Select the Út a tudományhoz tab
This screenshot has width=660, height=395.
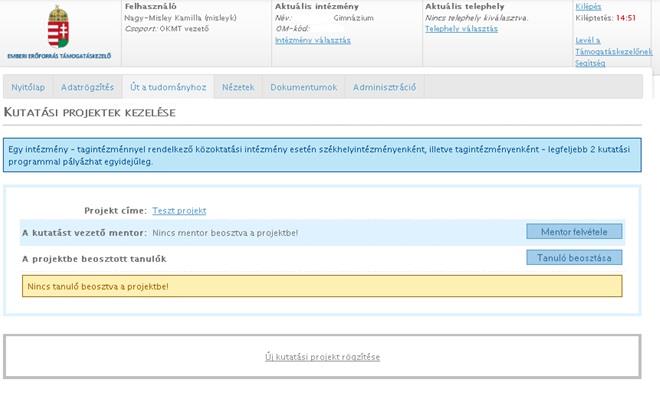(168, 87)
